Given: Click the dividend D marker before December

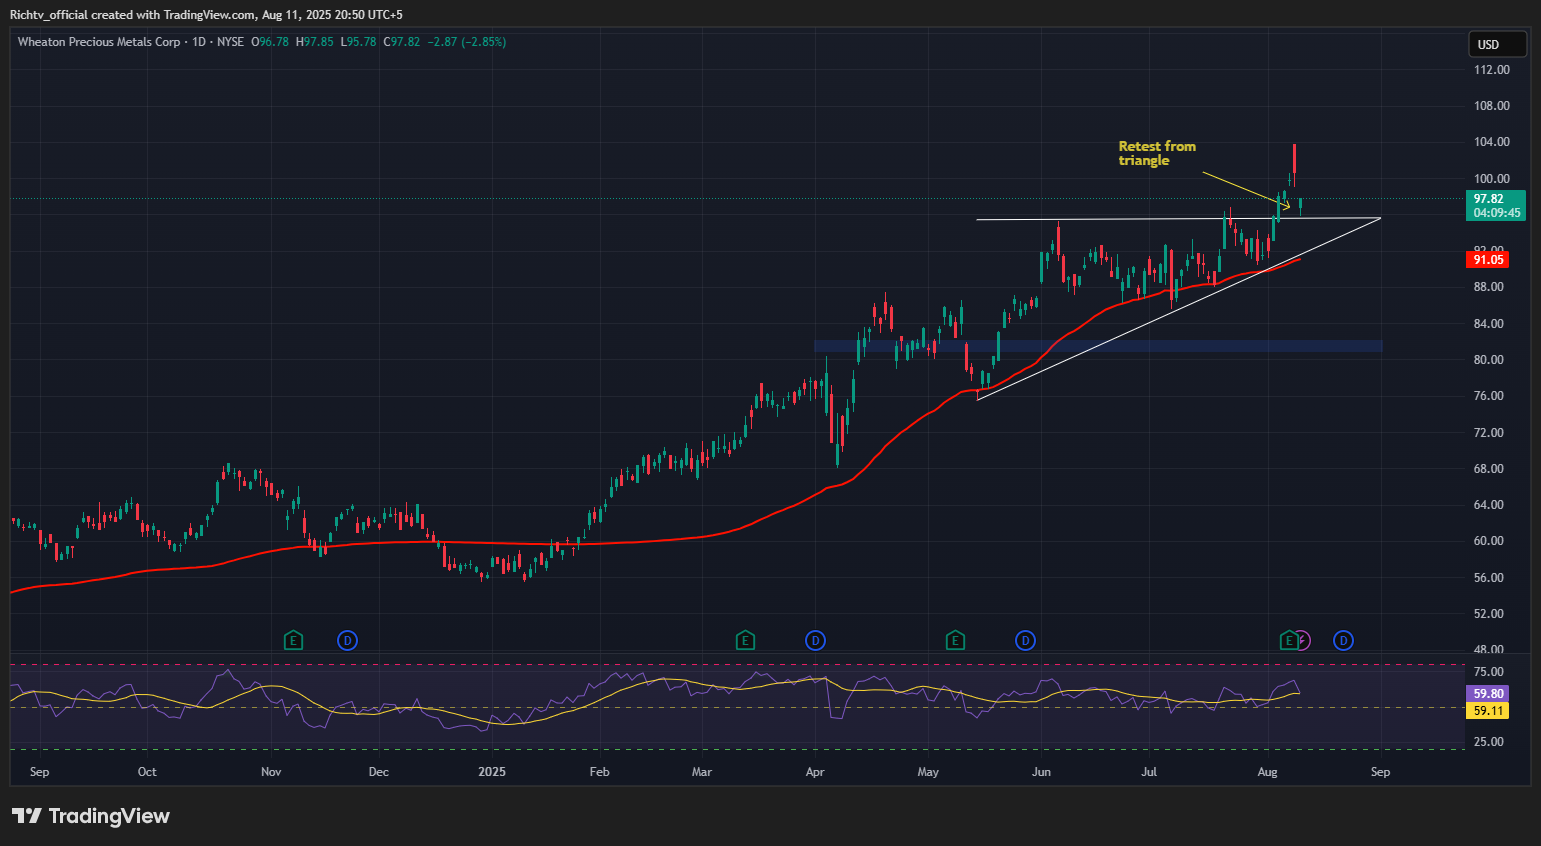Looking at the screenshot, I should pos(347,640).
